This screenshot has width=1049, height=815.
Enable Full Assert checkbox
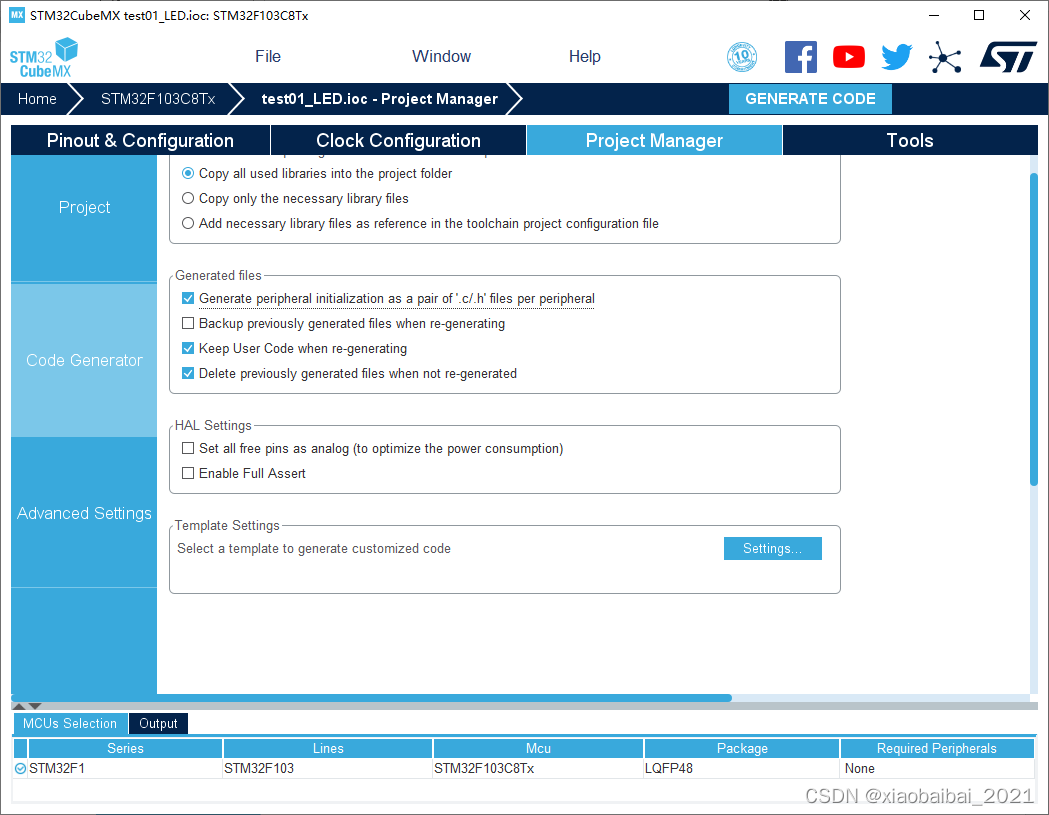coord(188,473)
